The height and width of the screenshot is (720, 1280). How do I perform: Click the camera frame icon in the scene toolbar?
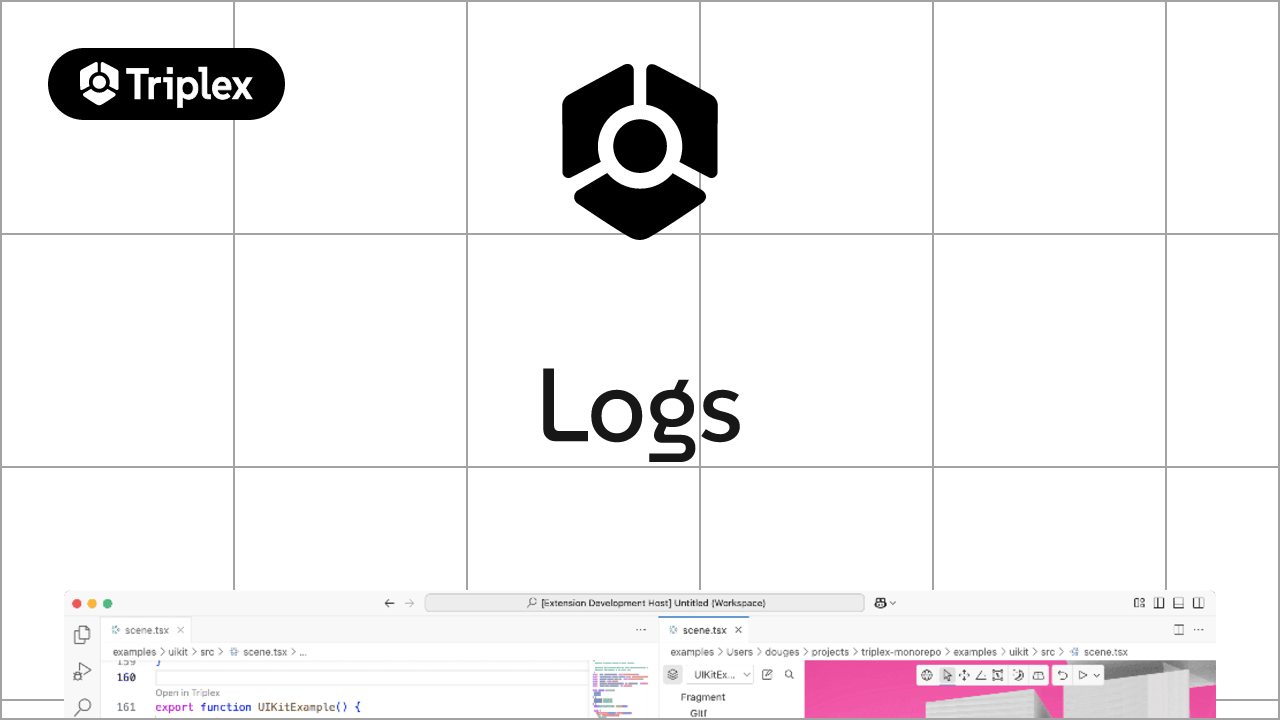point(1037,675)
